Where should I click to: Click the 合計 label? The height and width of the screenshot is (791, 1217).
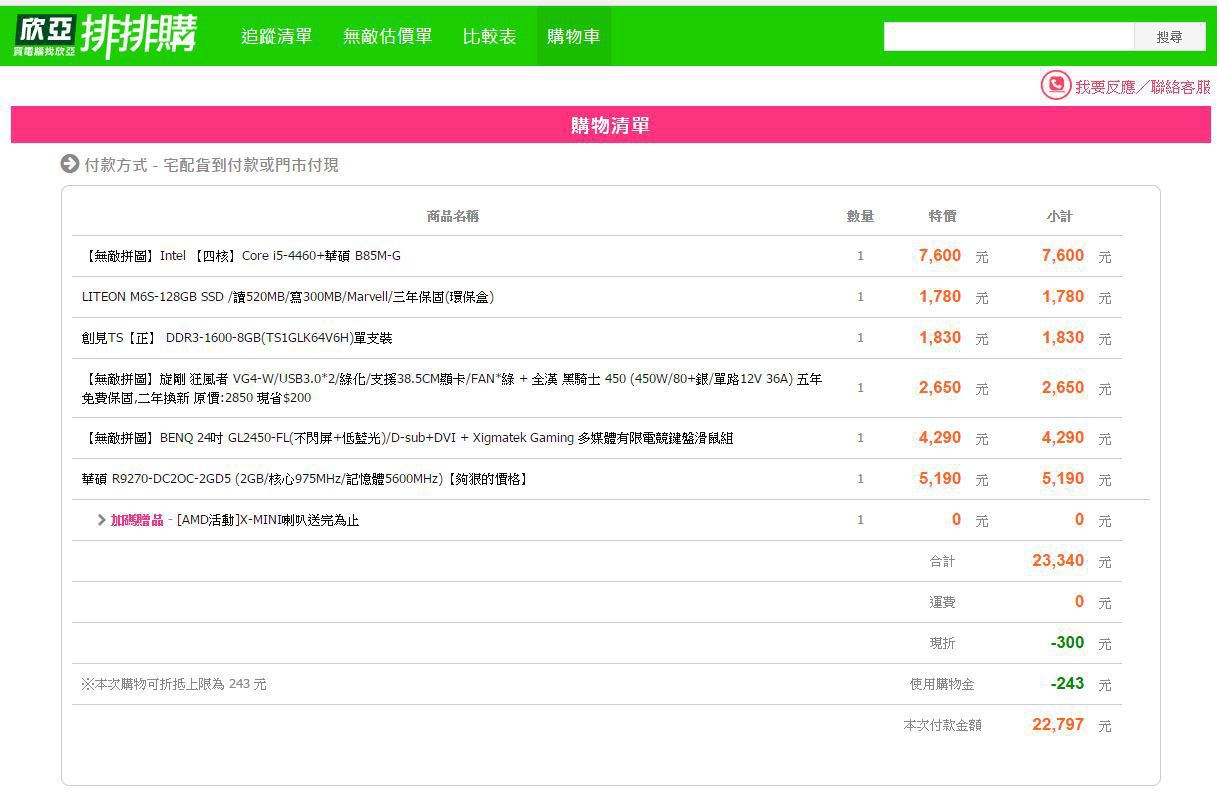coord(942,562)
